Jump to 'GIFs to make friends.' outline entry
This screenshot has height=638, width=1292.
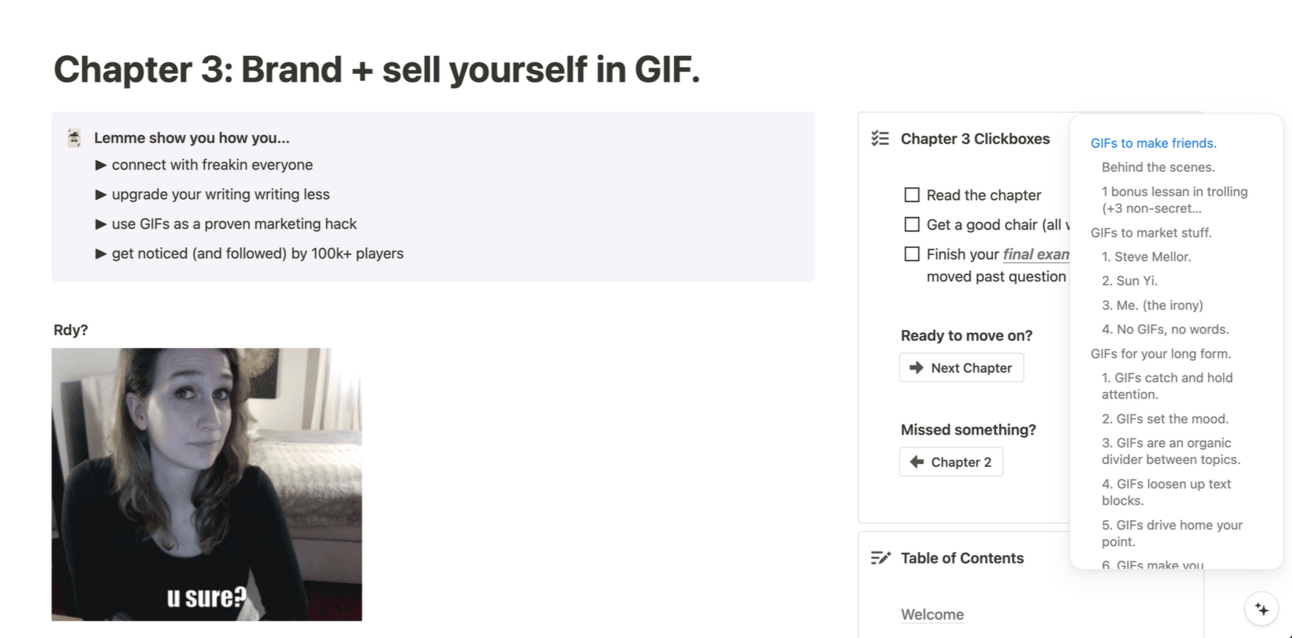coord(1153,143)
